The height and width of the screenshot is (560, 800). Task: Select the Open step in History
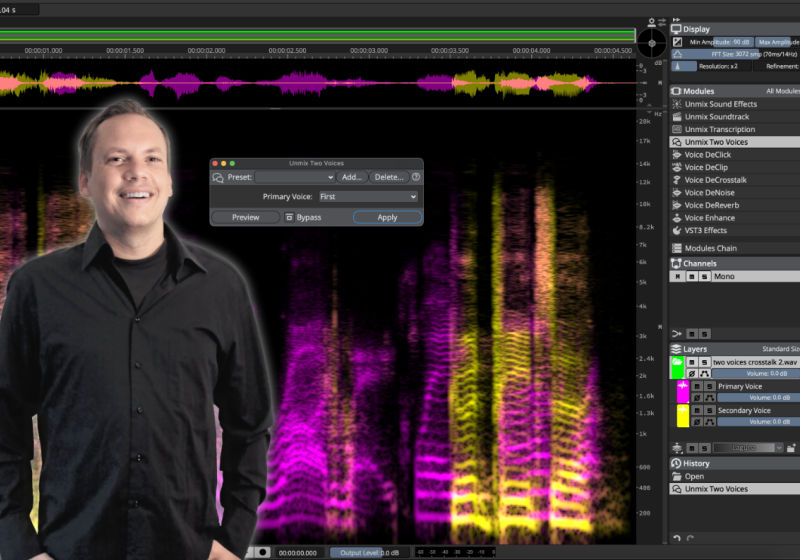tap(735, 476)
